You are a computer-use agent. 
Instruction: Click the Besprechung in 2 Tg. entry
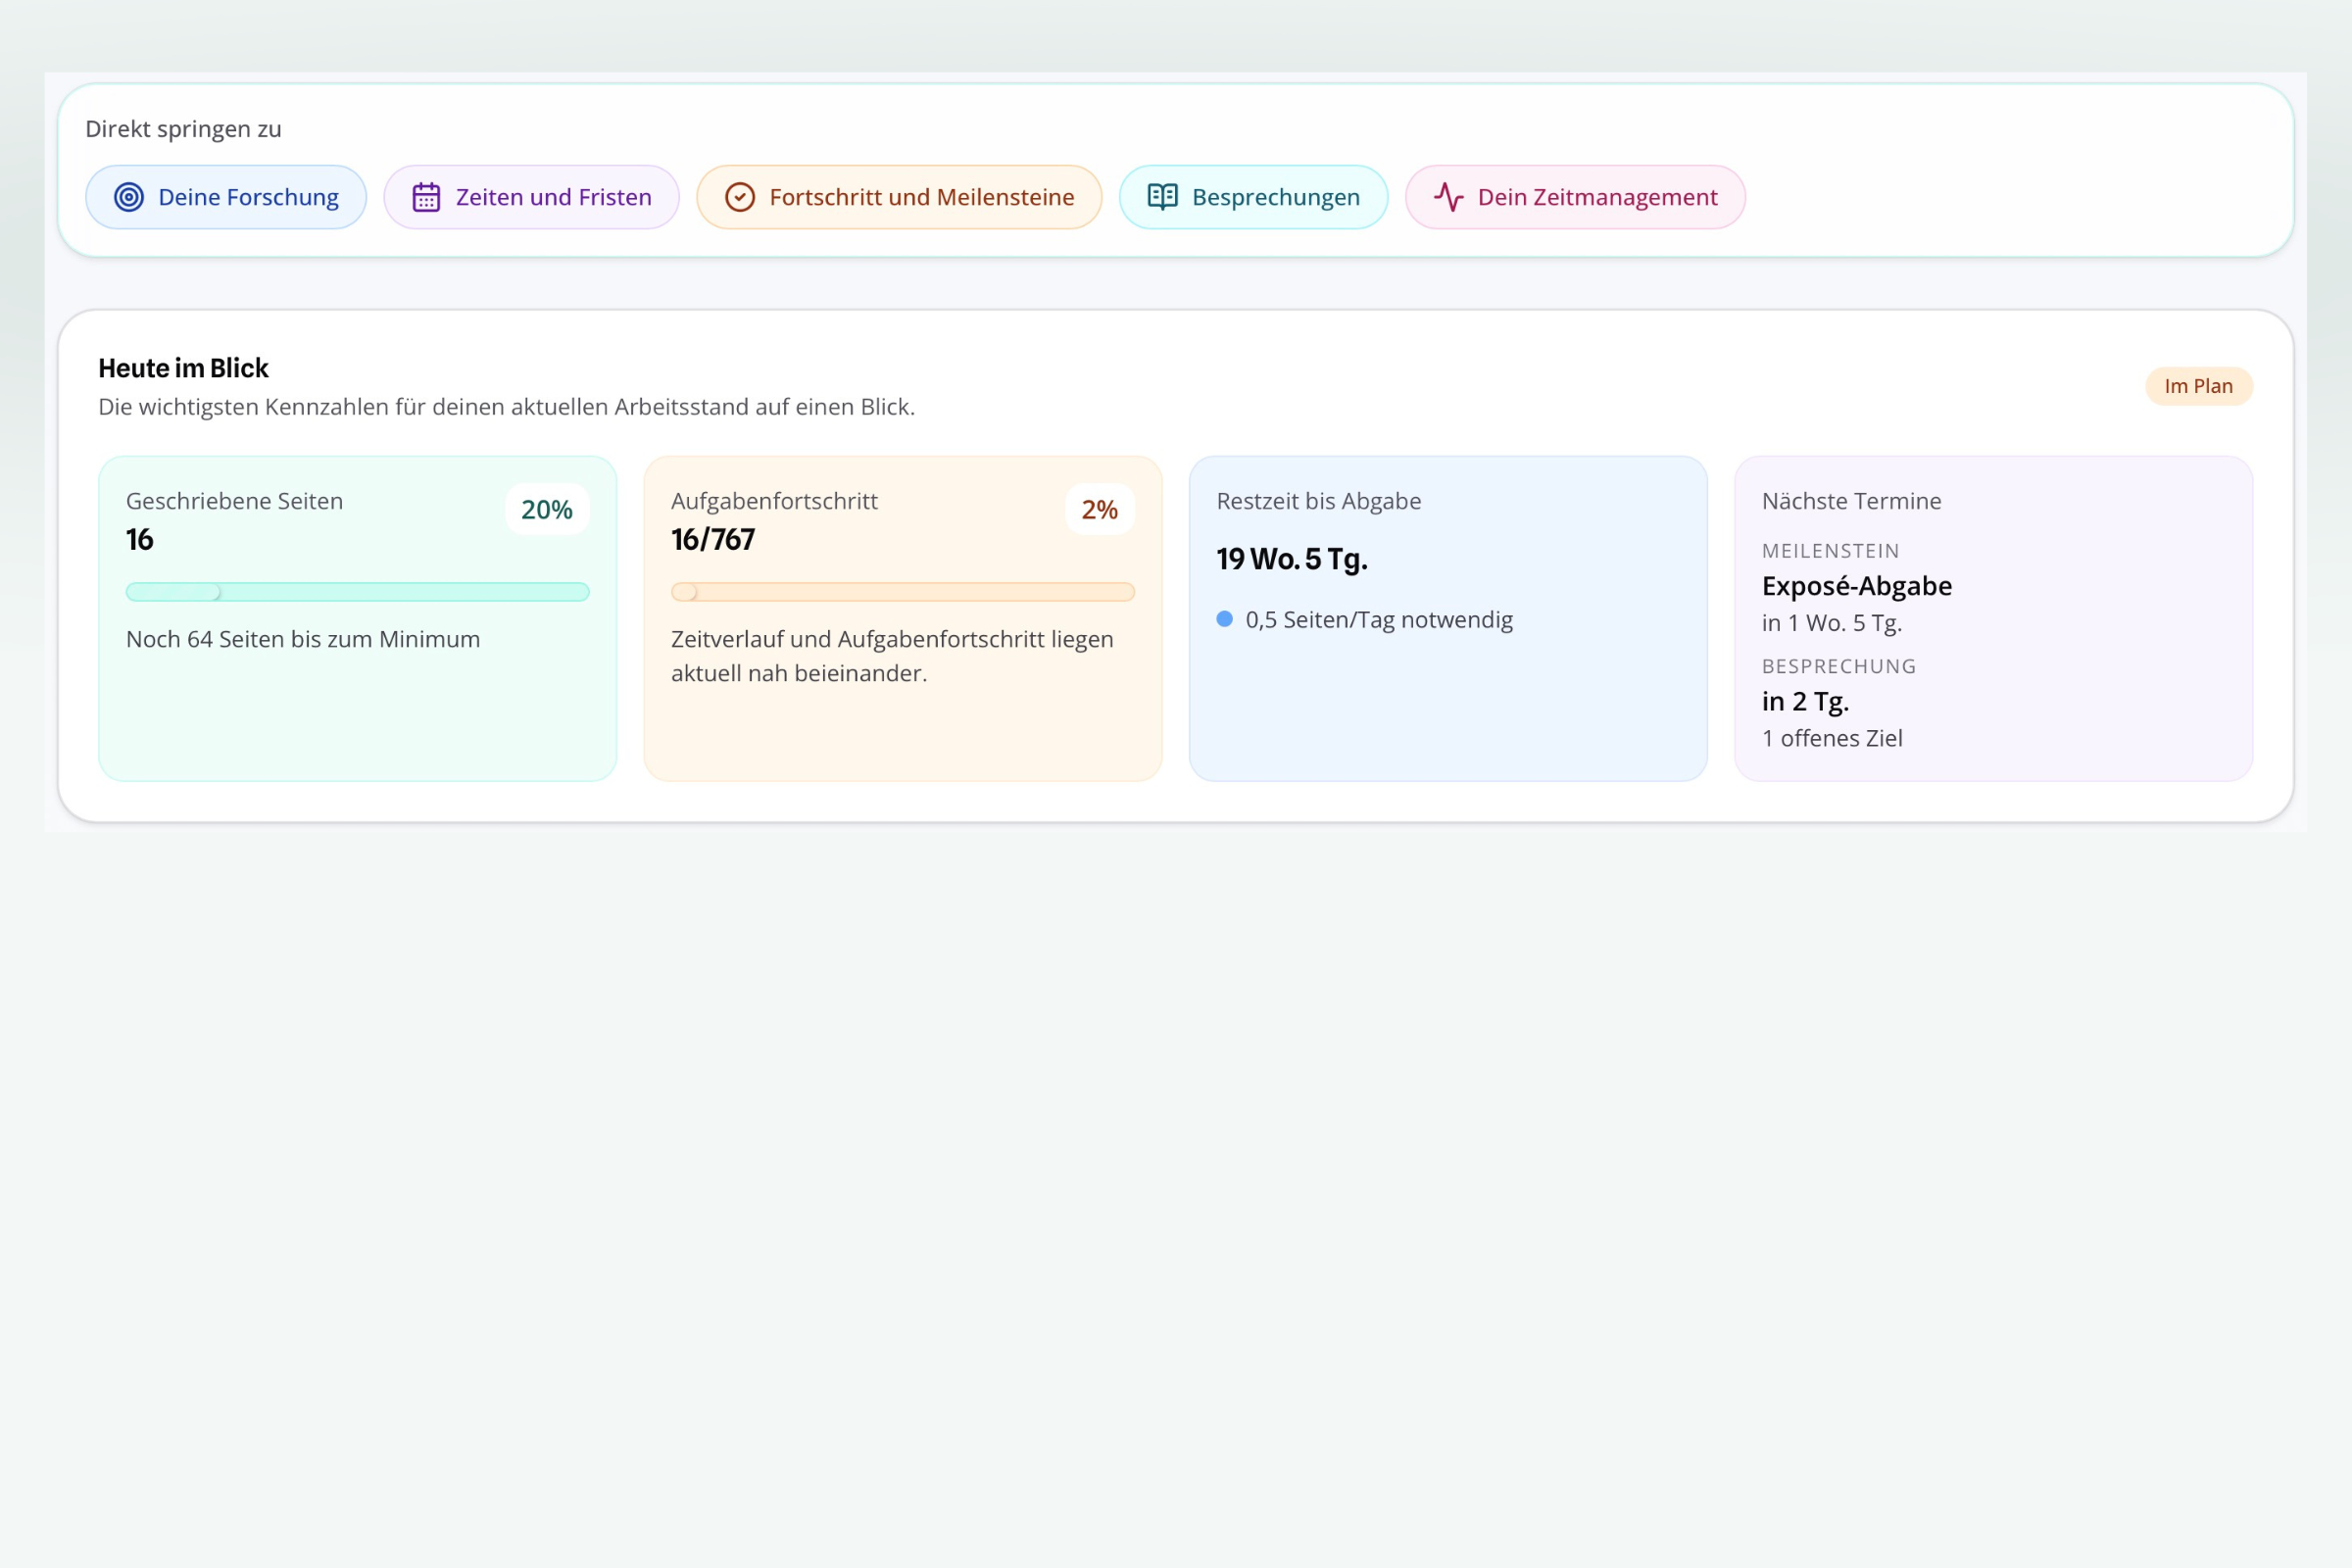coord(1805,702)
